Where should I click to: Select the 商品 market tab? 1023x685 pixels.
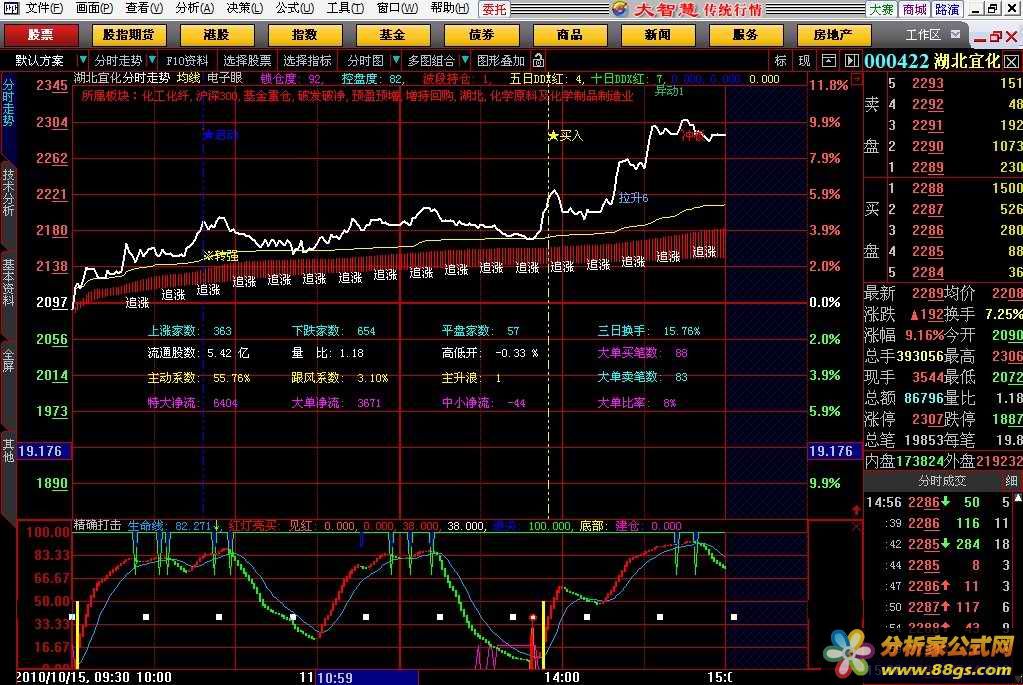click(x=570, y=35)
